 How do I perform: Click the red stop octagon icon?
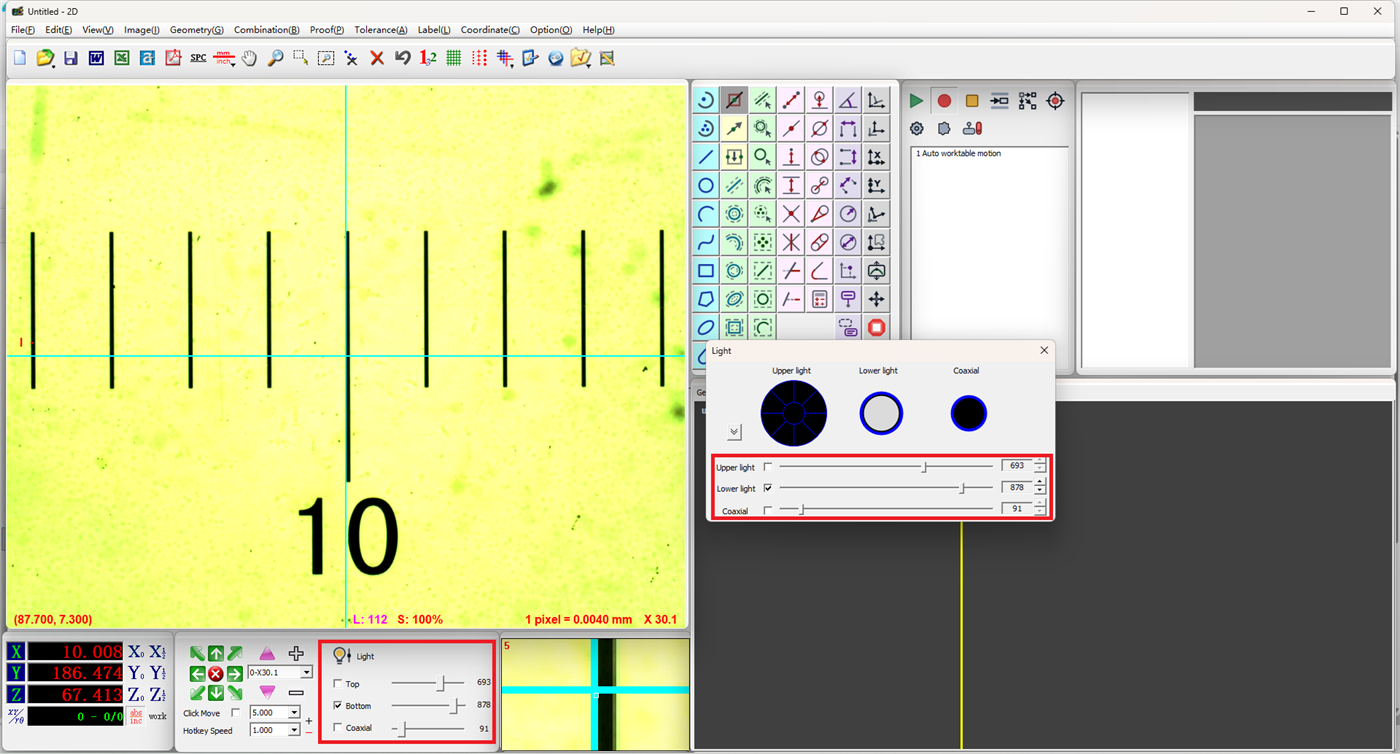(x=877, y=327)
